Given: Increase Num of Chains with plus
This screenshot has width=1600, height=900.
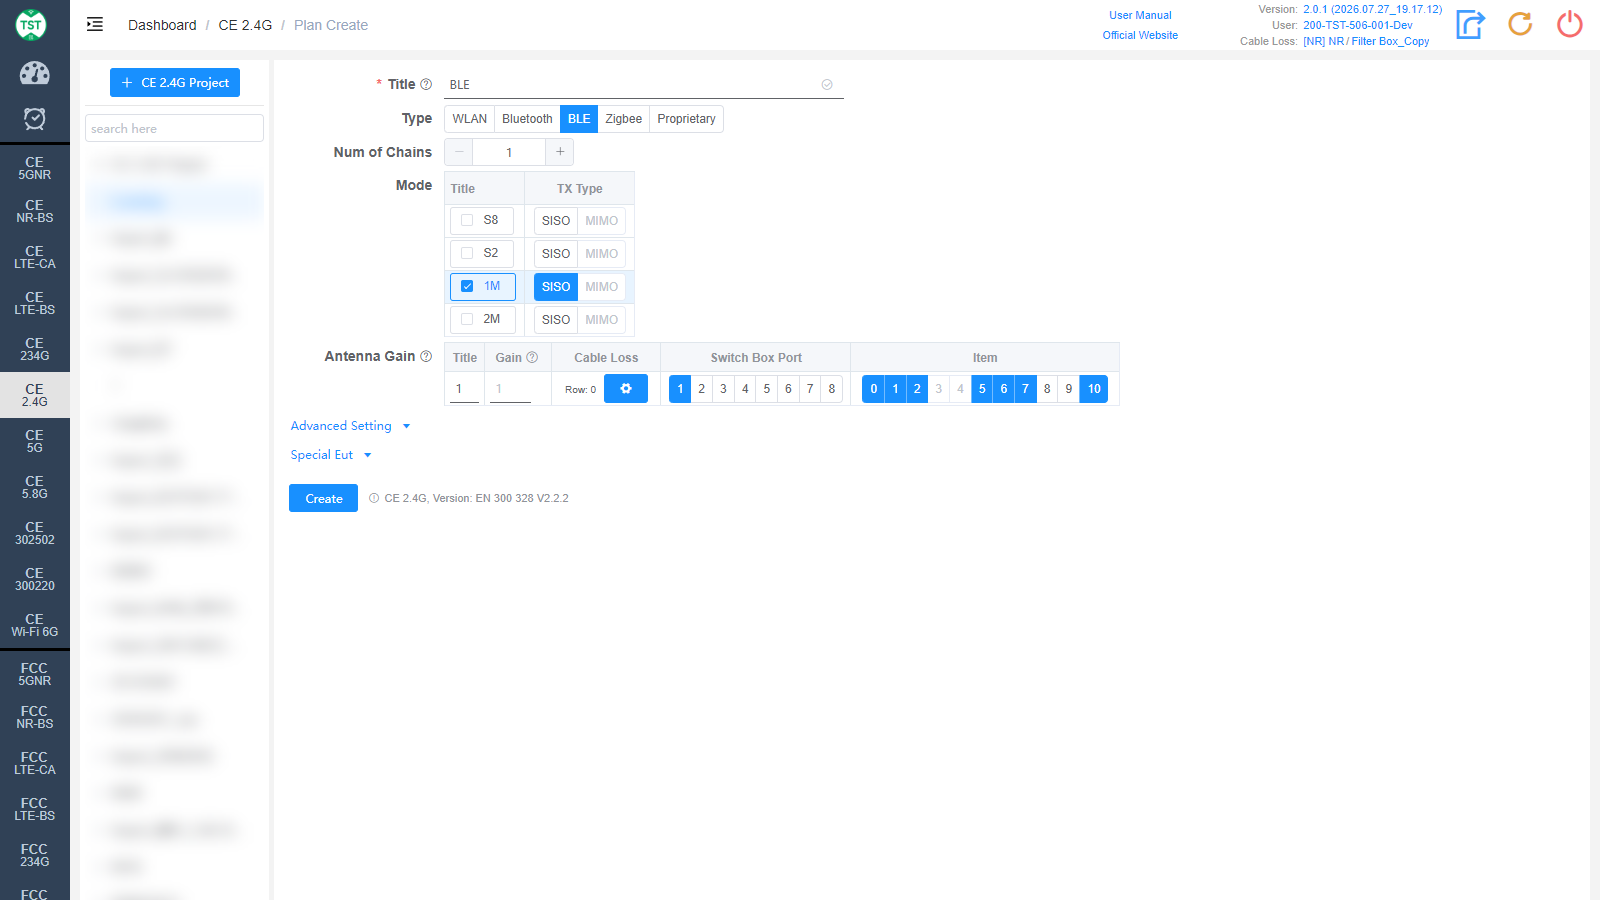Looking at the screenshot, I should 560,152.
